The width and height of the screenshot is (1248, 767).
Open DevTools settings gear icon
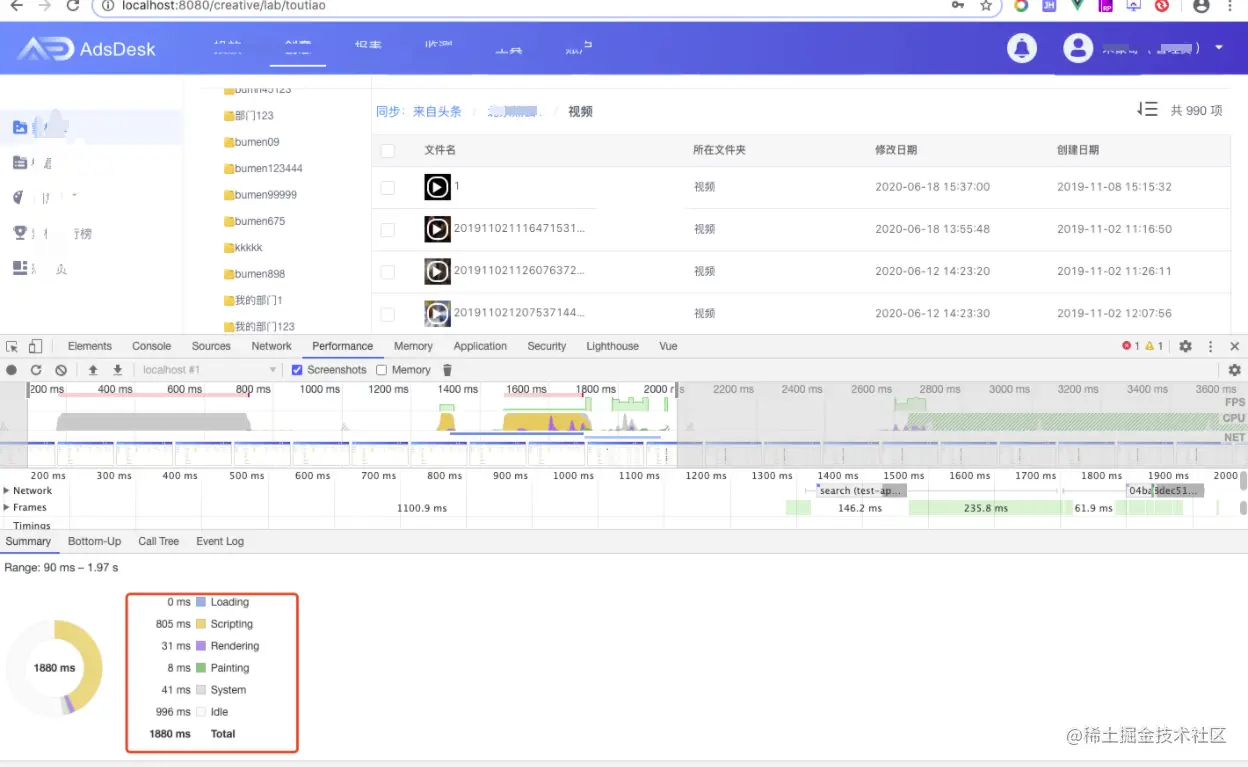coord(1185,346)
